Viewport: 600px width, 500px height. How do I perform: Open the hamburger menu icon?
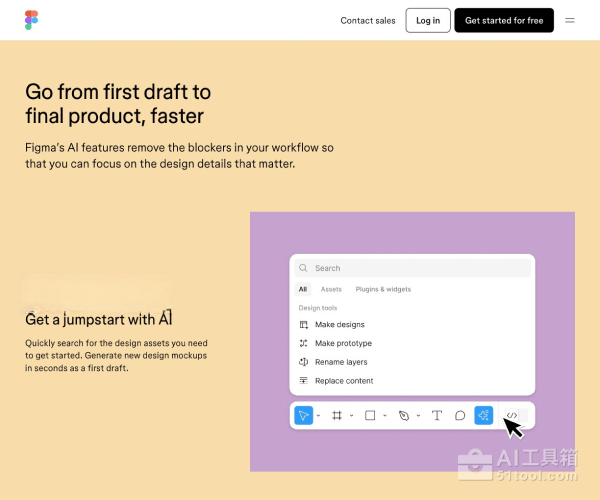tap(570, 20)
